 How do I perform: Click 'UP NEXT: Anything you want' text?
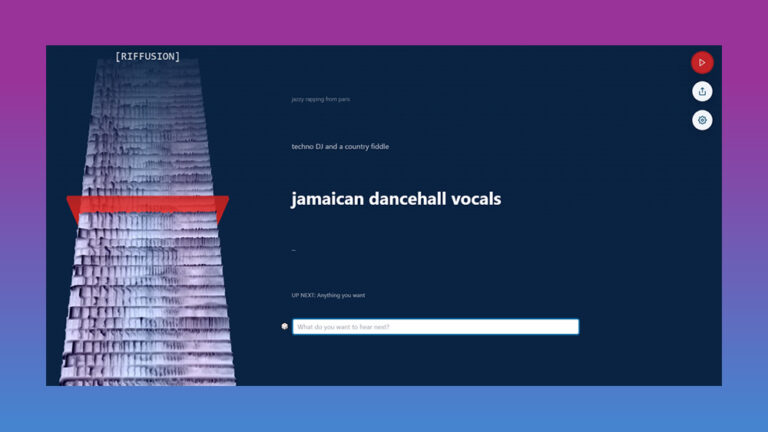328,295
